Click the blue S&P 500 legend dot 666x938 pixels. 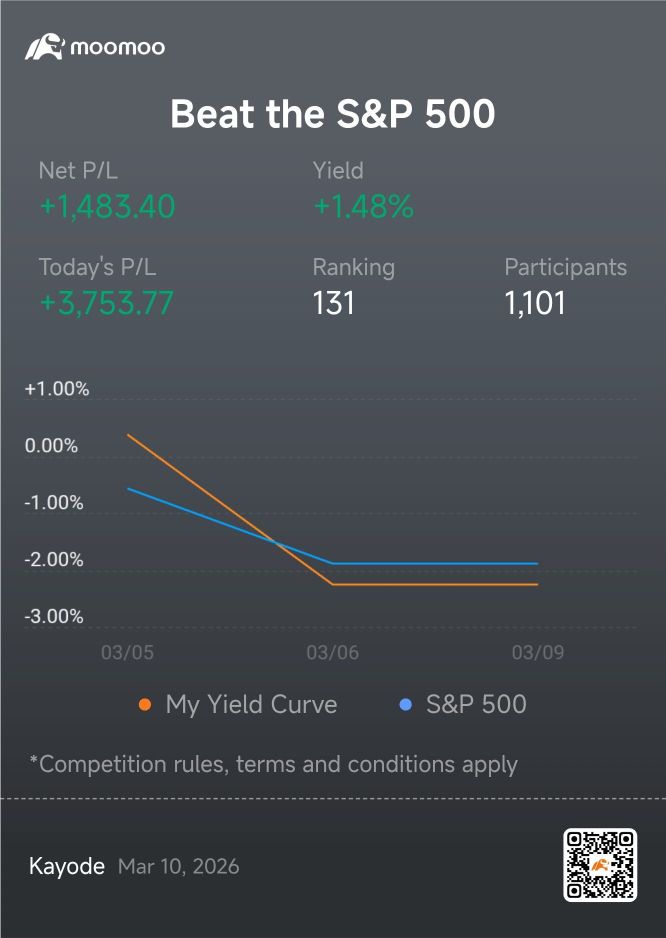[405, 705]
